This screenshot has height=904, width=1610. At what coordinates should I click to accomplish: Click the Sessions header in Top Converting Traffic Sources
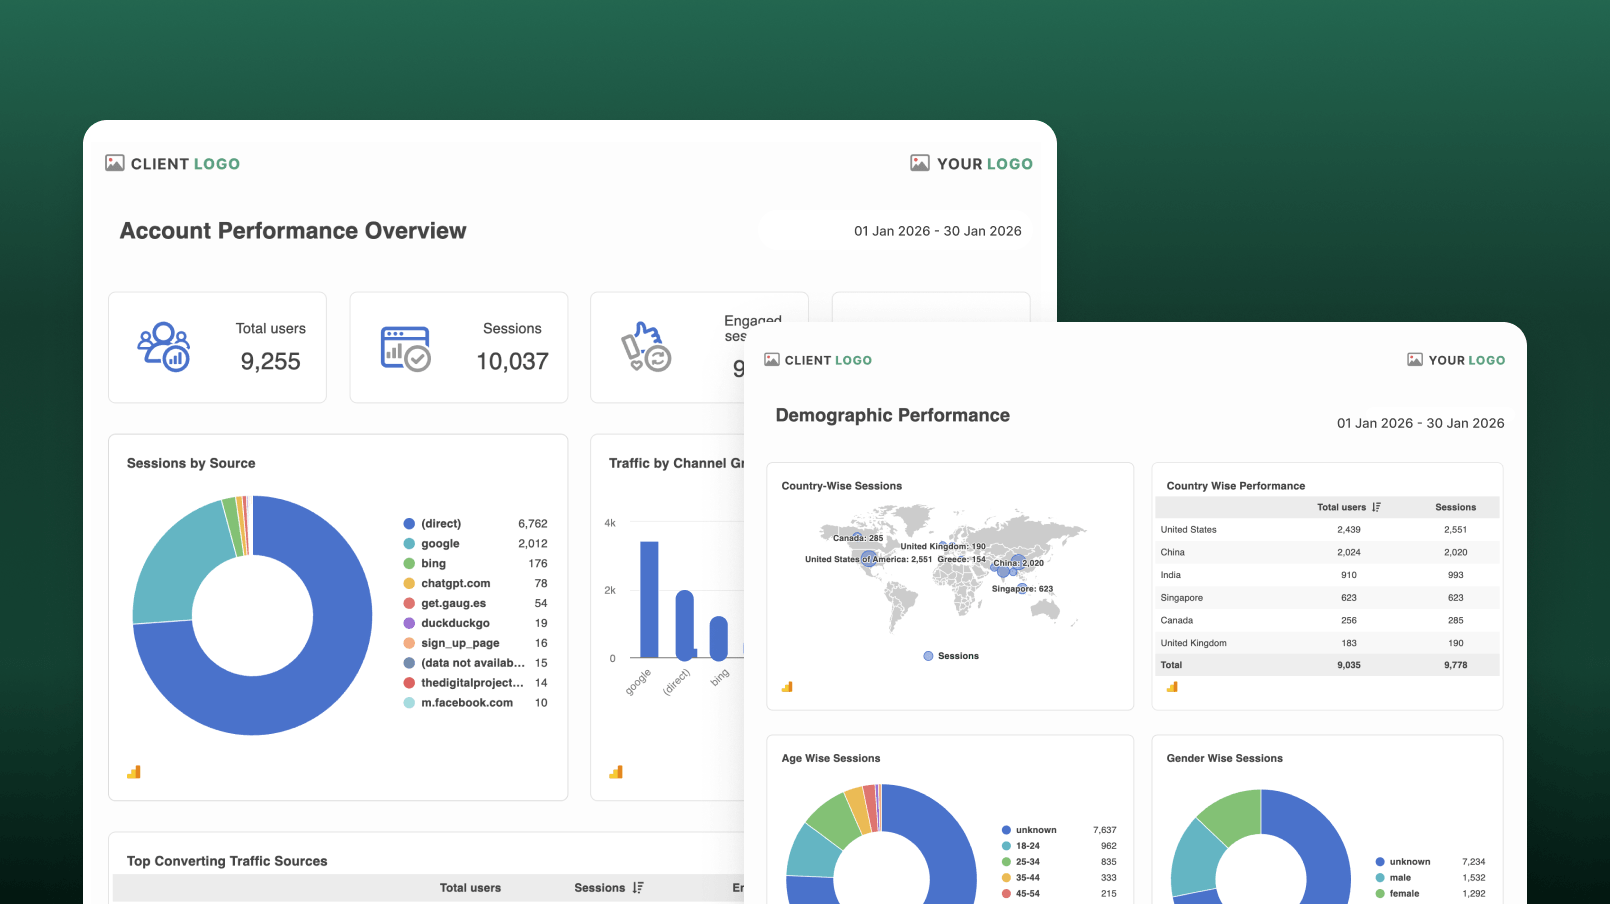click(599, 888)
